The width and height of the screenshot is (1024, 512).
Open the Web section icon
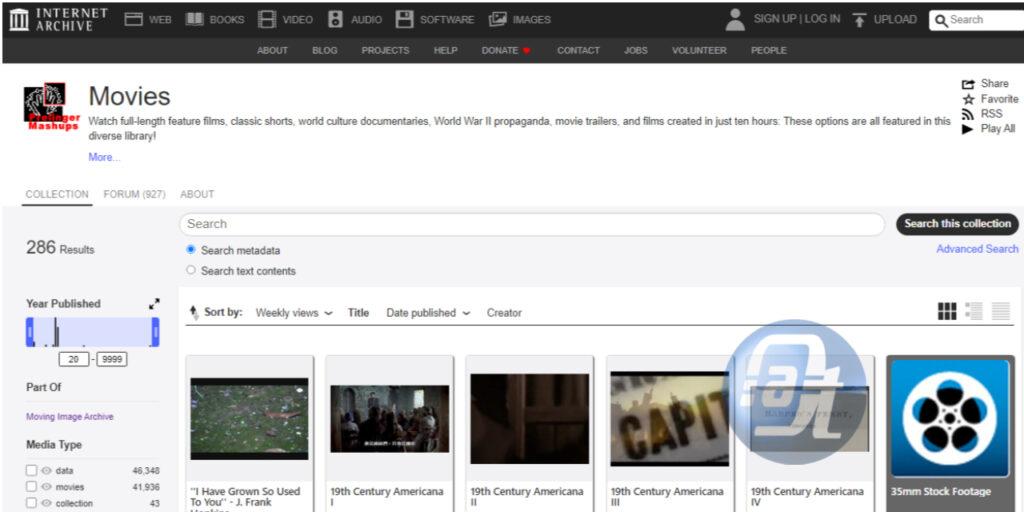[x=134, y=20]
